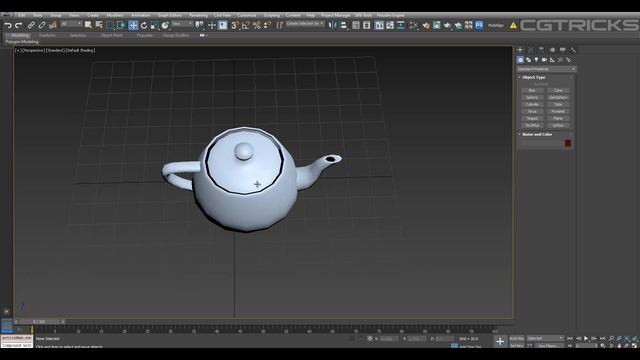Select the Select and Link tool
640x360 pixels.
31,25
